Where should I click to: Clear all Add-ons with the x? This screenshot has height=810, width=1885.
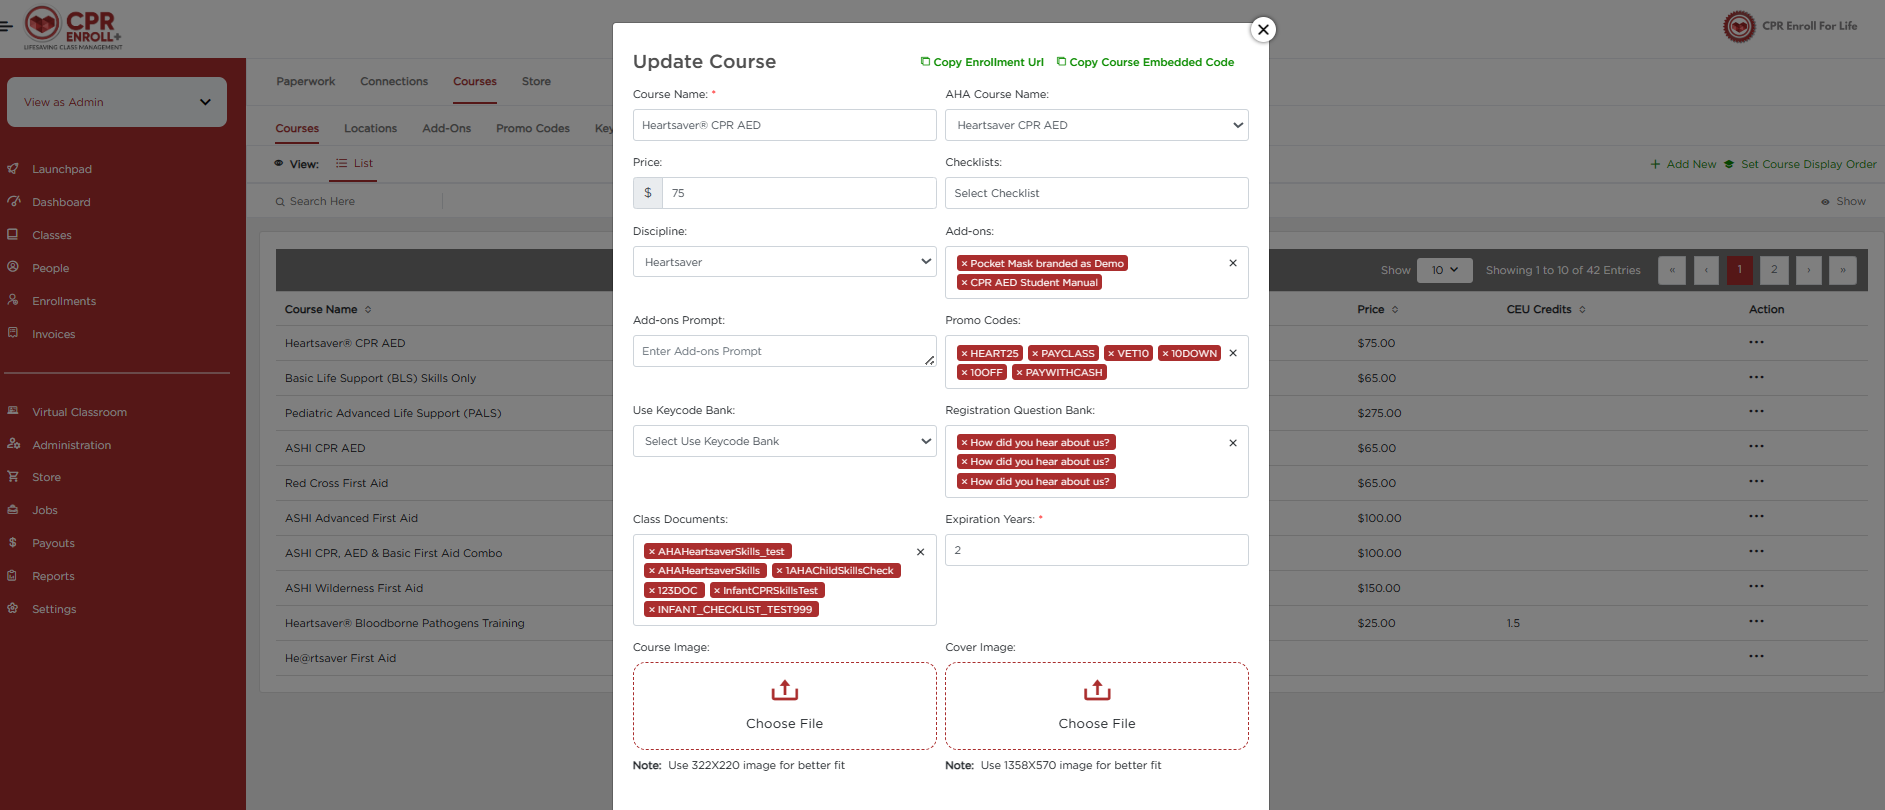(1233, 263)
